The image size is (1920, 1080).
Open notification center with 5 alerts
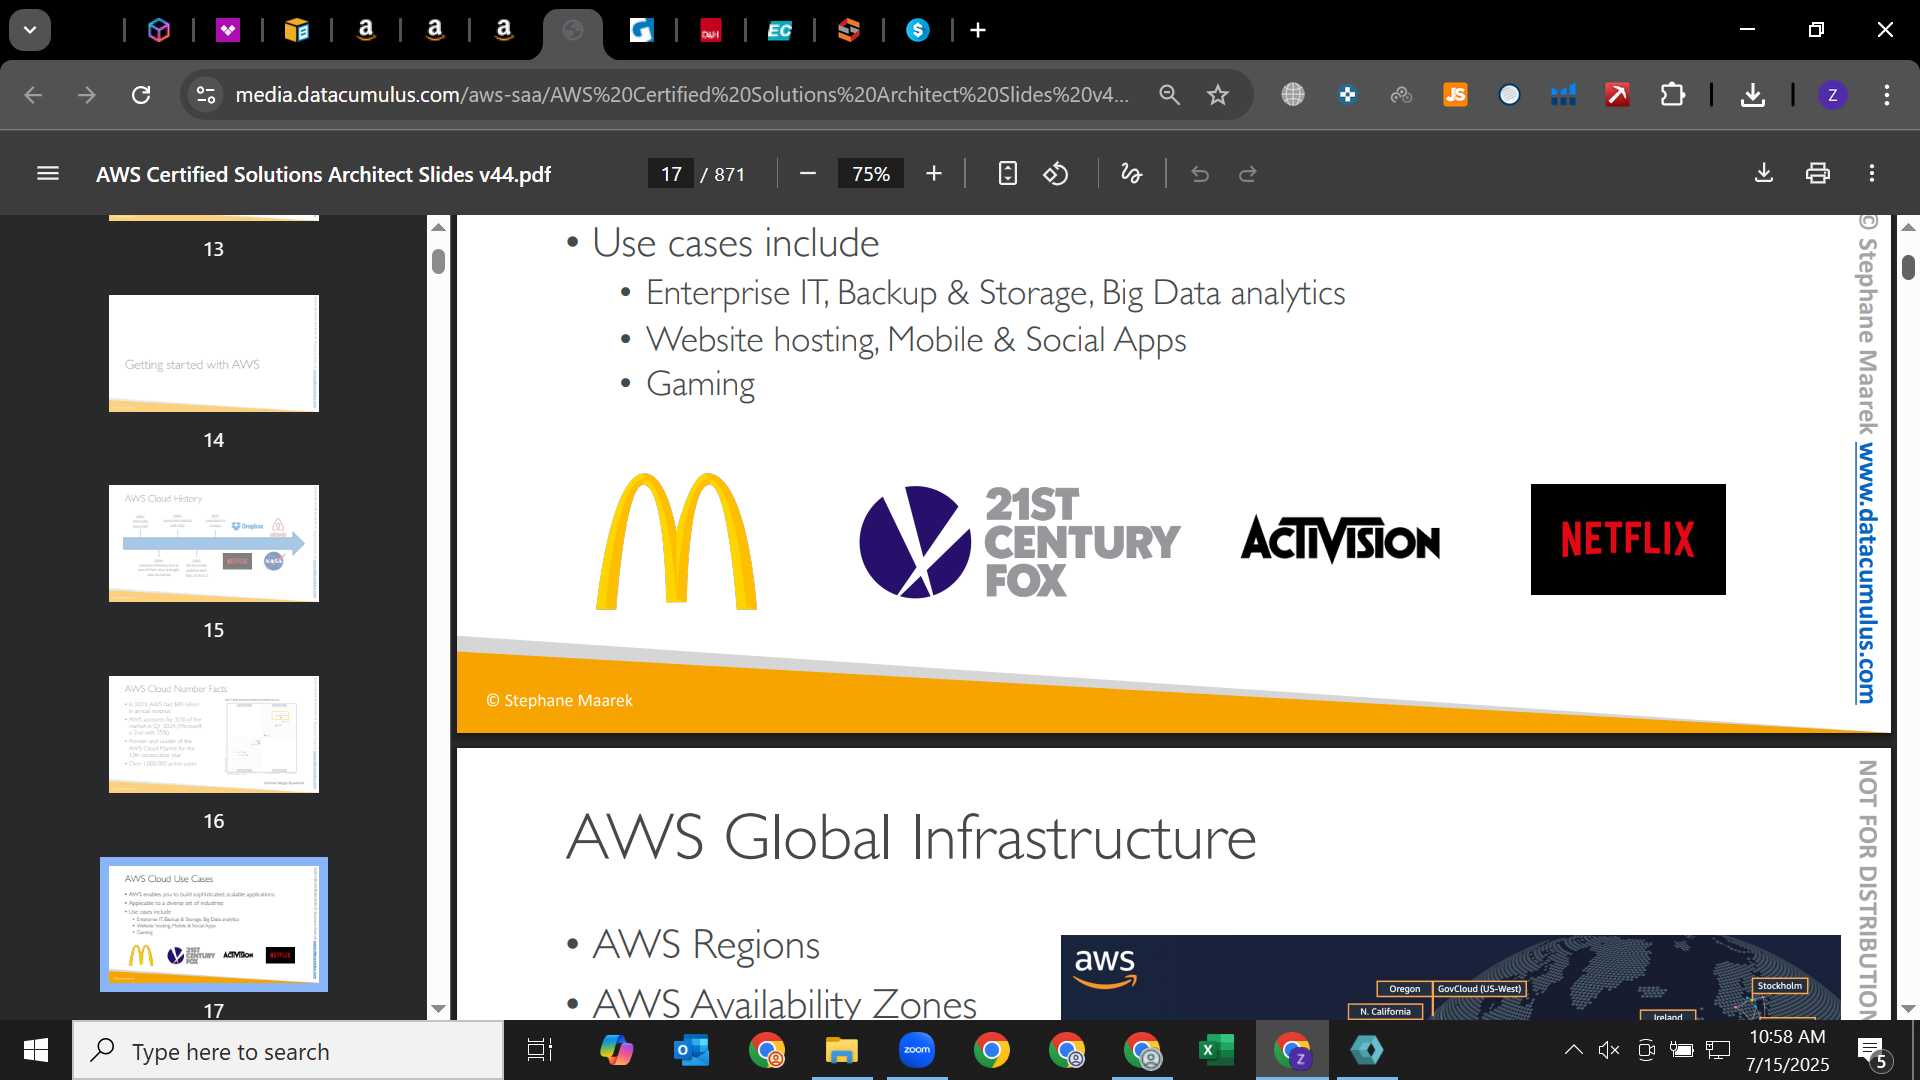coord(1871,1051)
